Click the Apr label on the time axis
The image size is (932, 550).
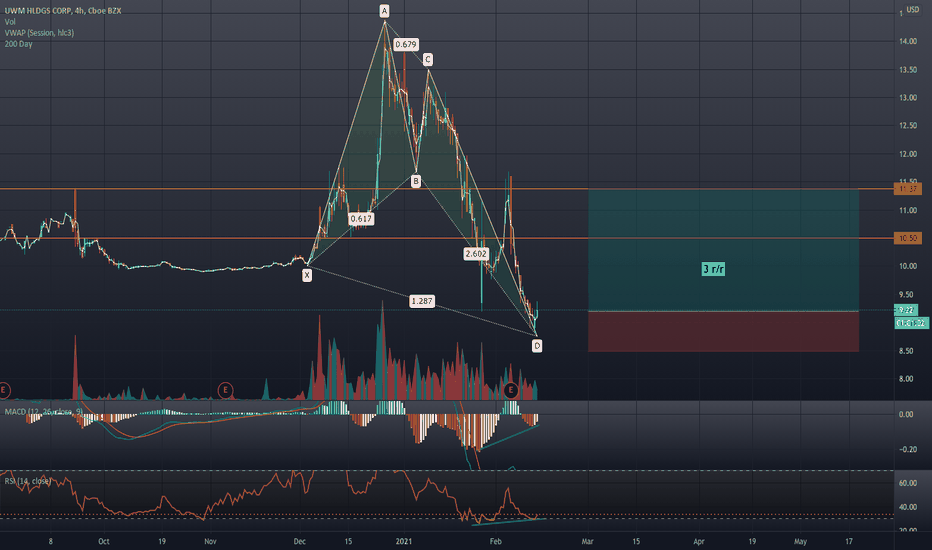699,541
